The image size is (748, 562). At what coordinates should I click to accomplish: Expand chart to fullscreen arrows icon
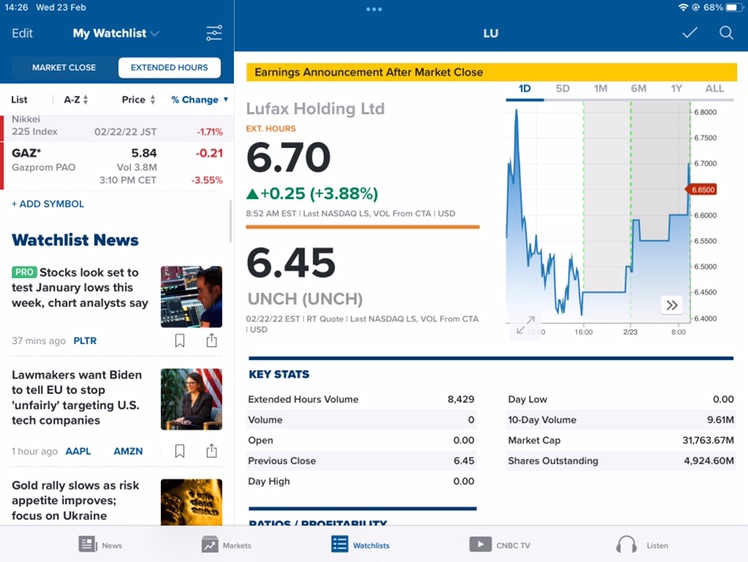pos(526,325)
